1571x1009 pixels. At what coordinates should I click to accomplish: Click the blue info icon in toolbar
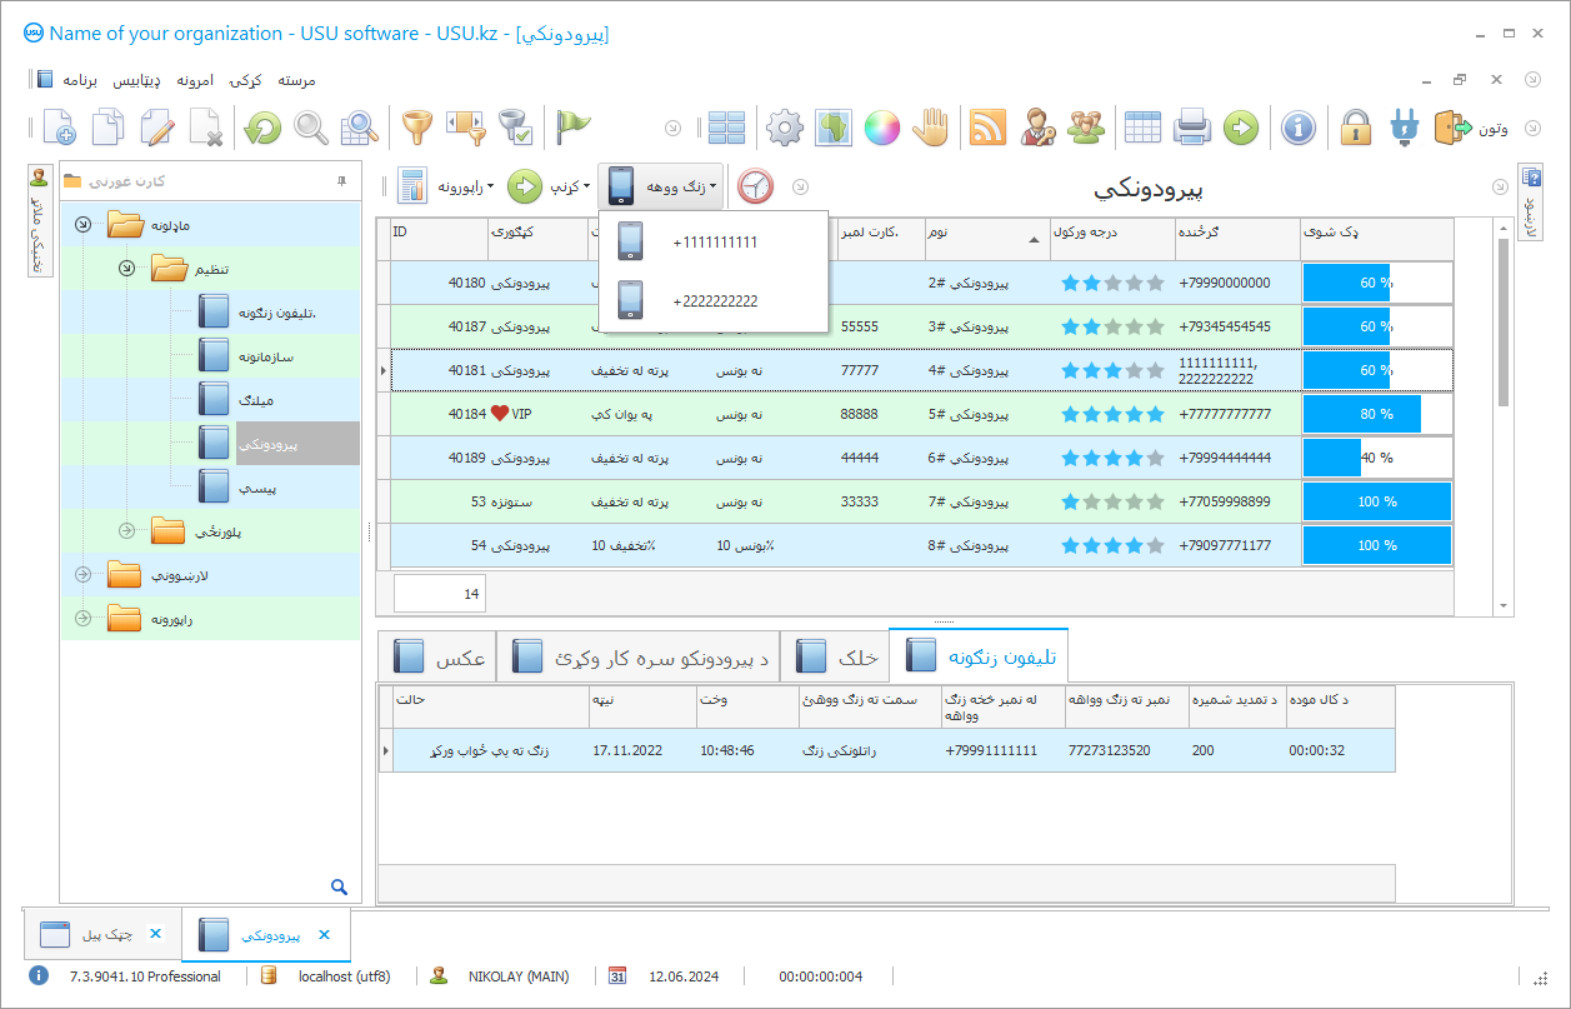tap(1298, 128)
